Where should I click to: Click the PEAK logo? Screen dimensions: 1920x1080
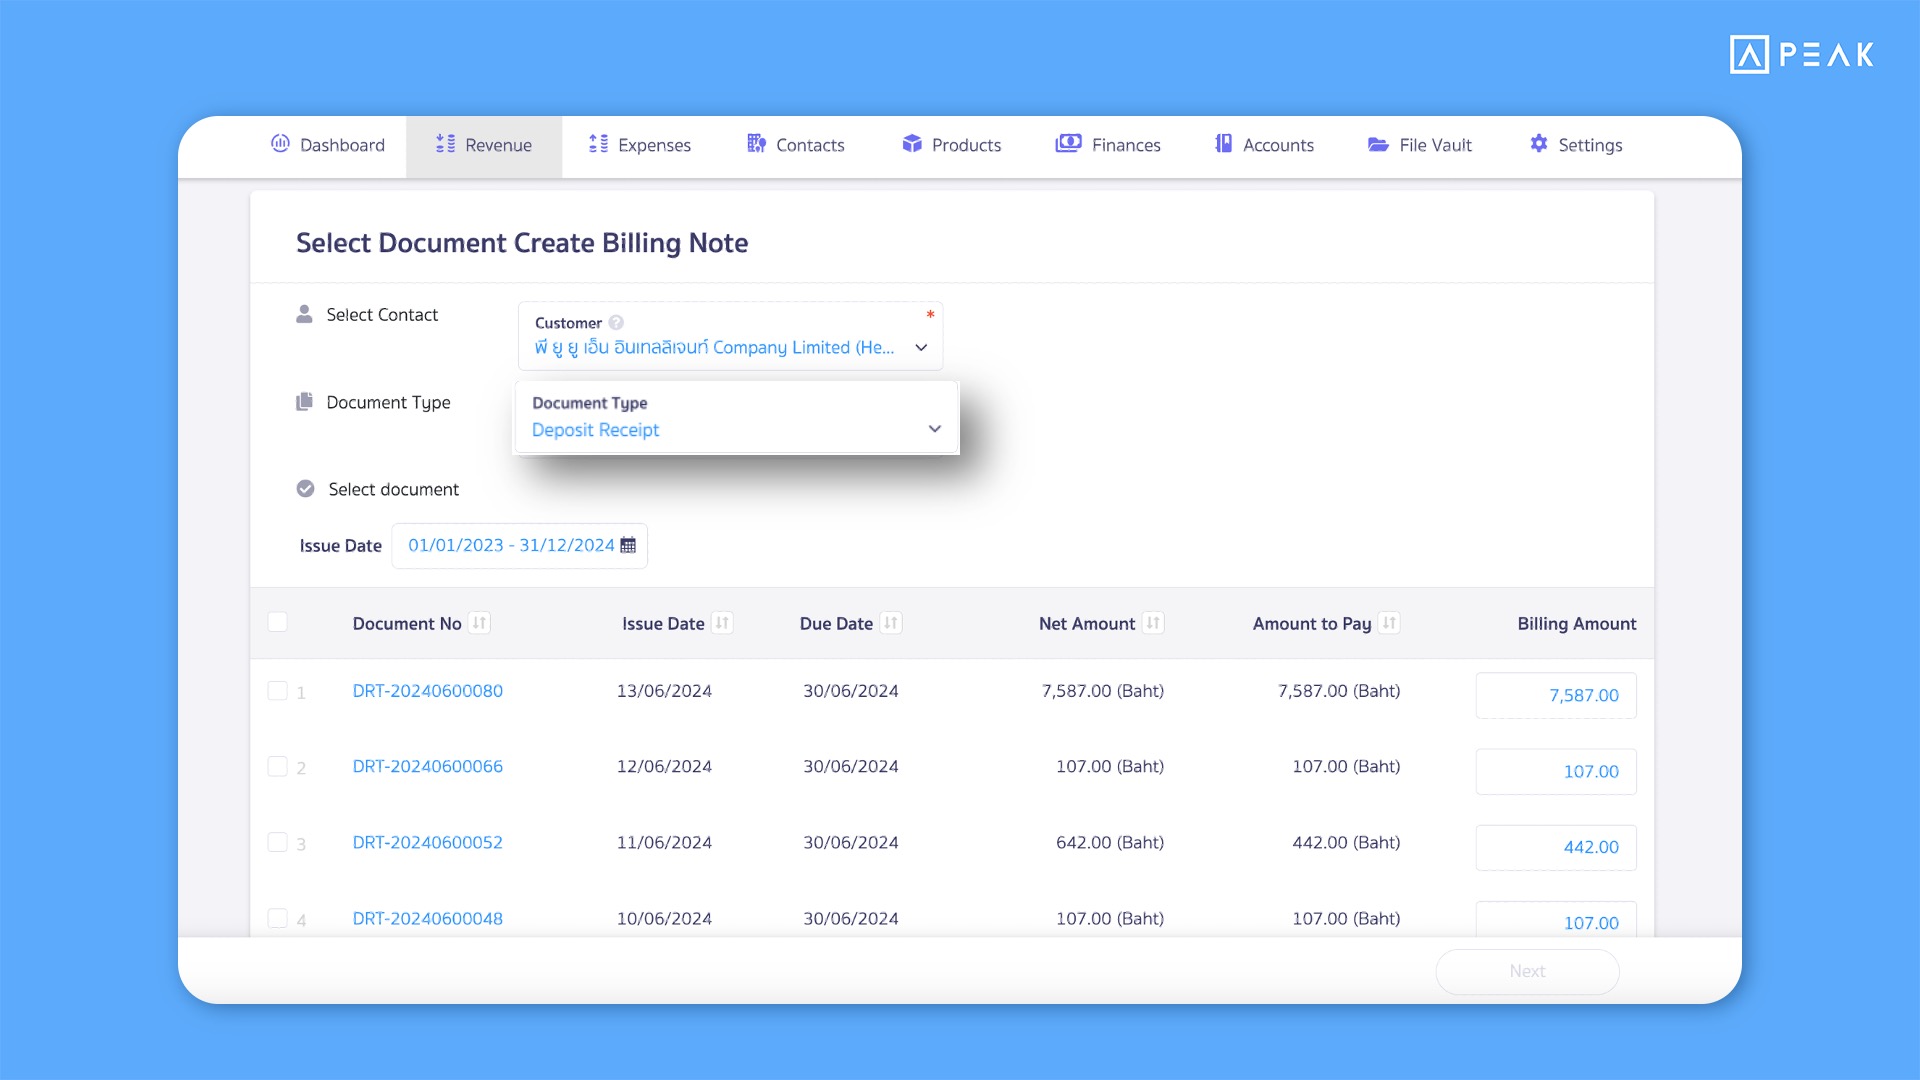coord(1801,54)
